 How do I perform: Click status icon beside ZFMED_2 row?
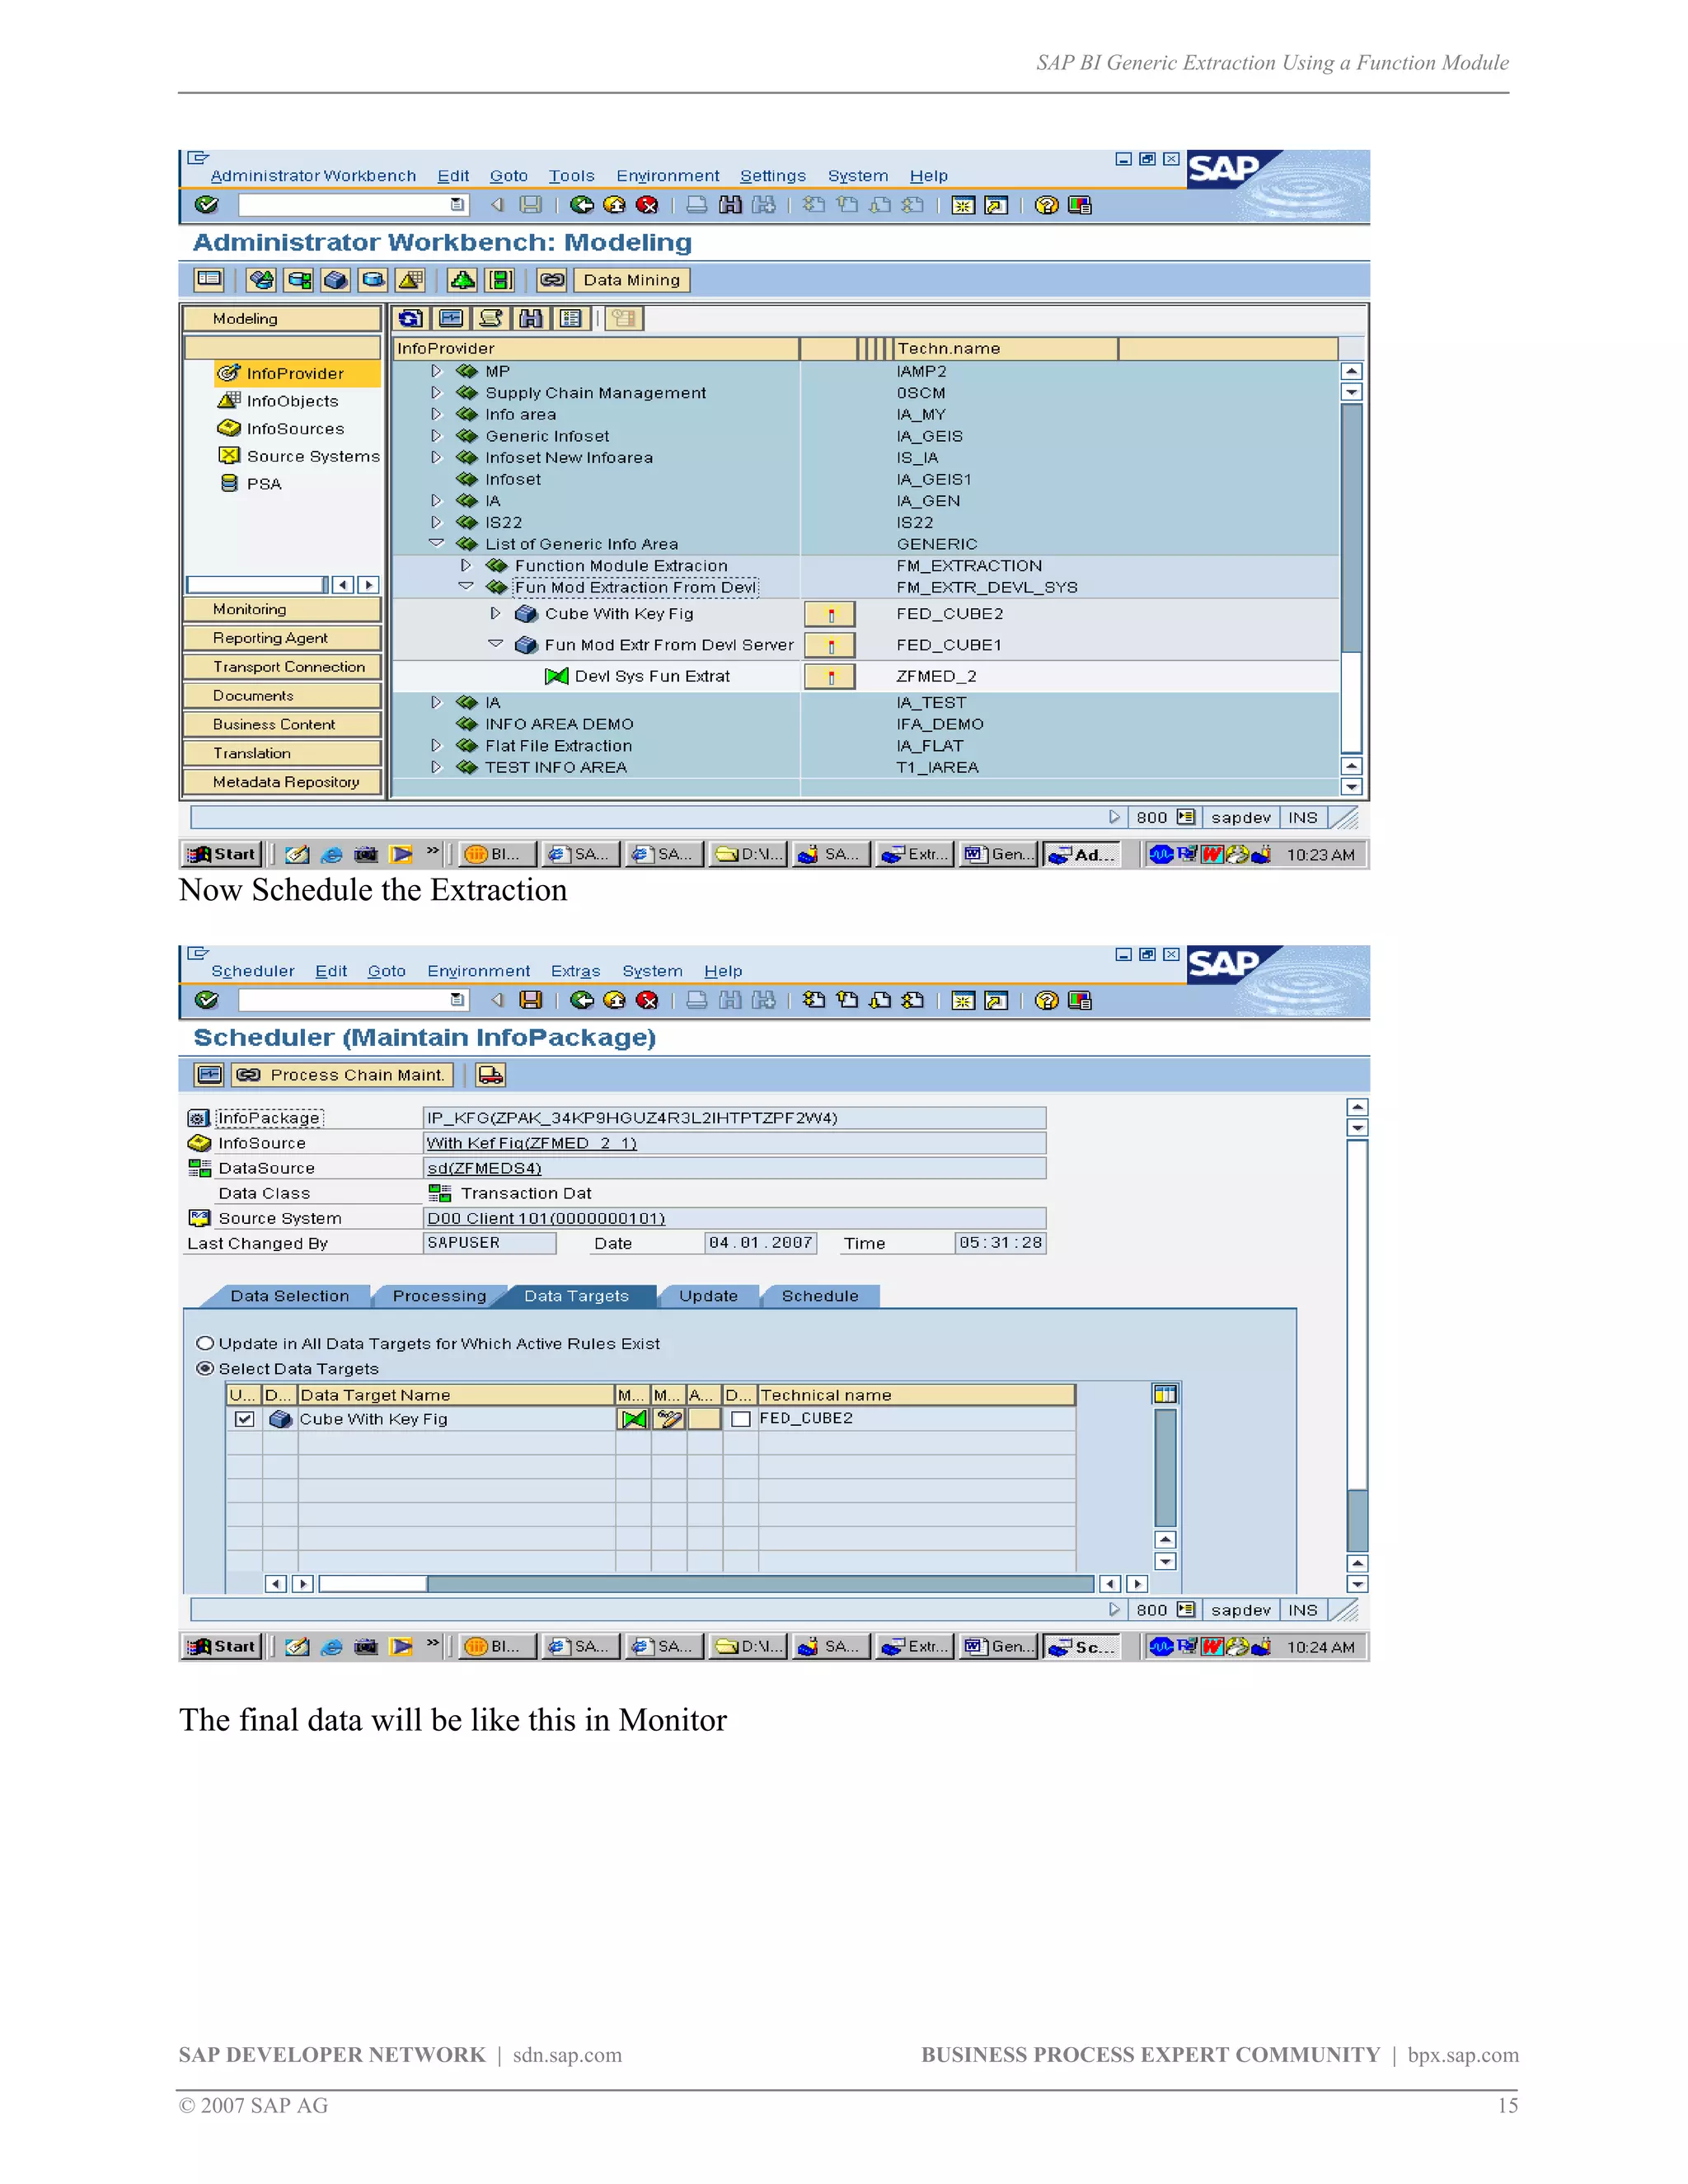830,677
